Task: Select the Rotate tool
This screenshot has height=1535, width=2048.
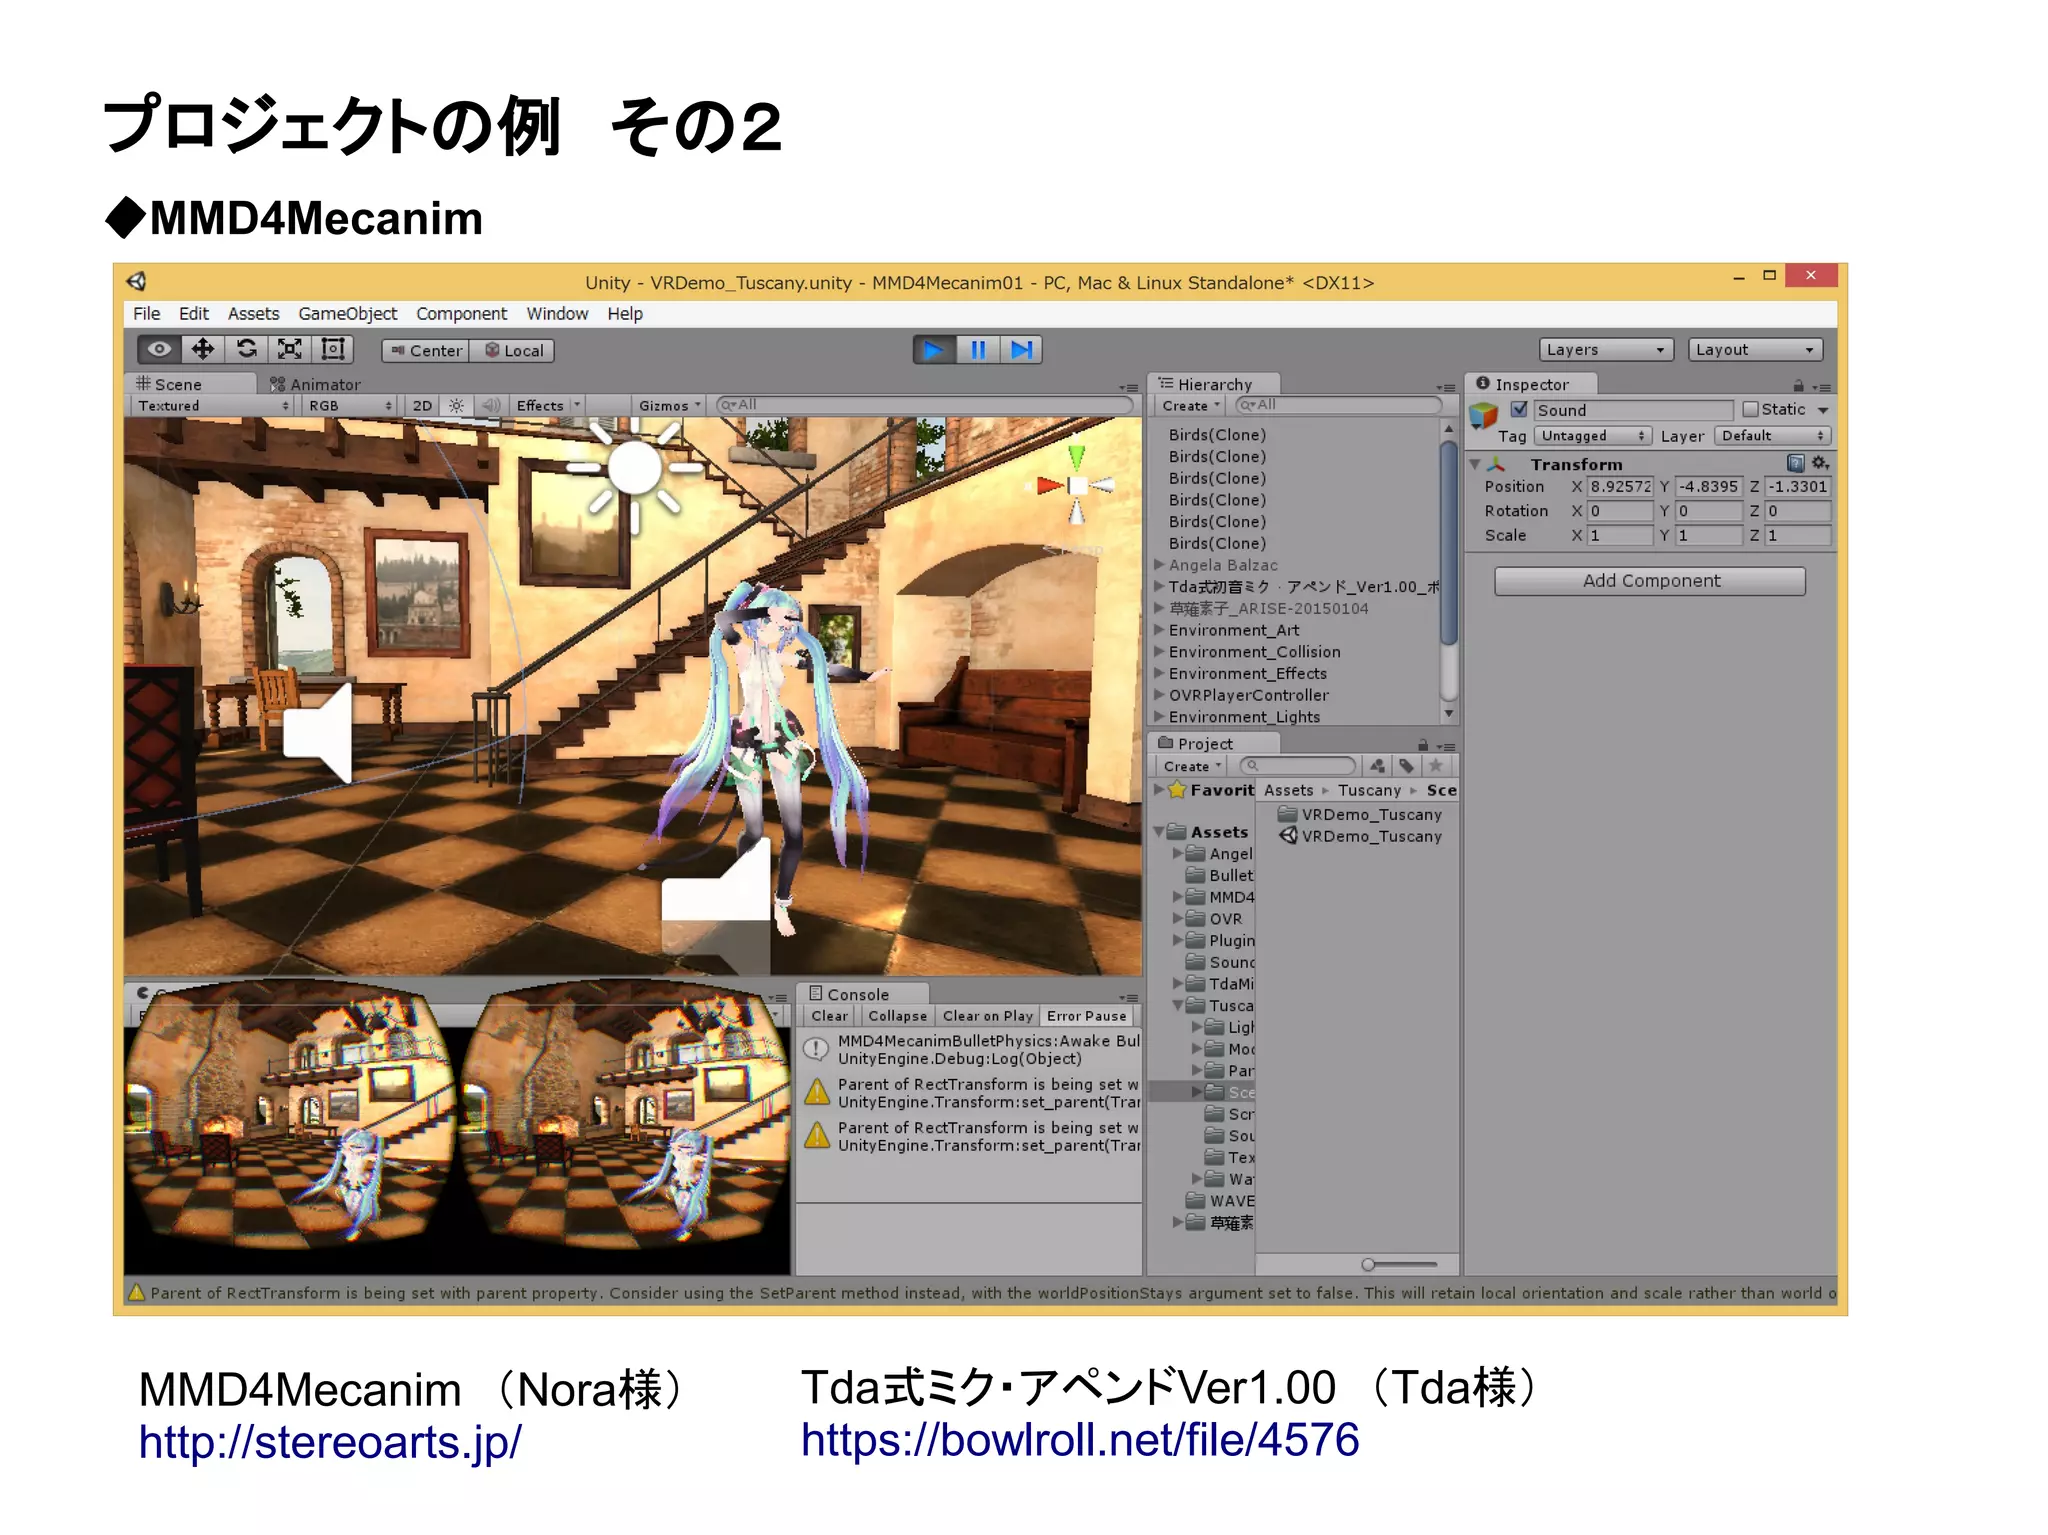Action: click(246, 349)
